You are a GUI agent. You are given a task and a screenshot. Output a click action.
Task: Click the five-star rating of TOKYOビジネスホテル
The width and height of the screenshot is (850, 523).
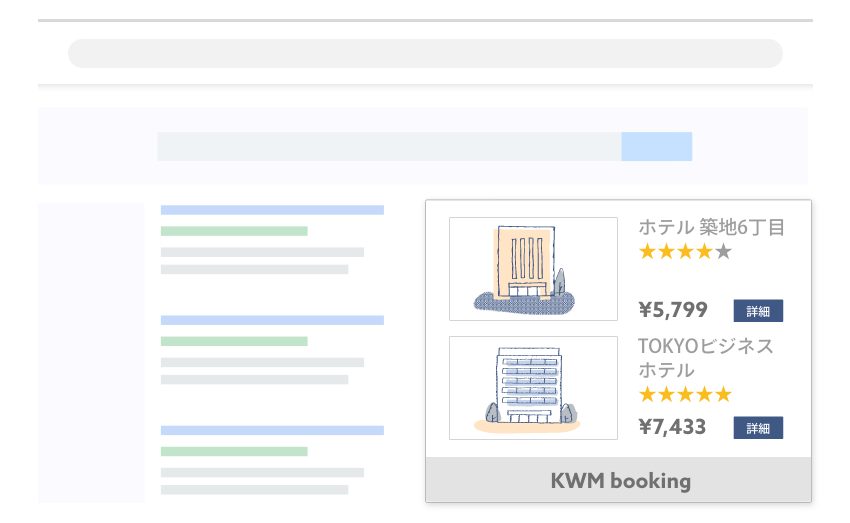click(685, 395)
